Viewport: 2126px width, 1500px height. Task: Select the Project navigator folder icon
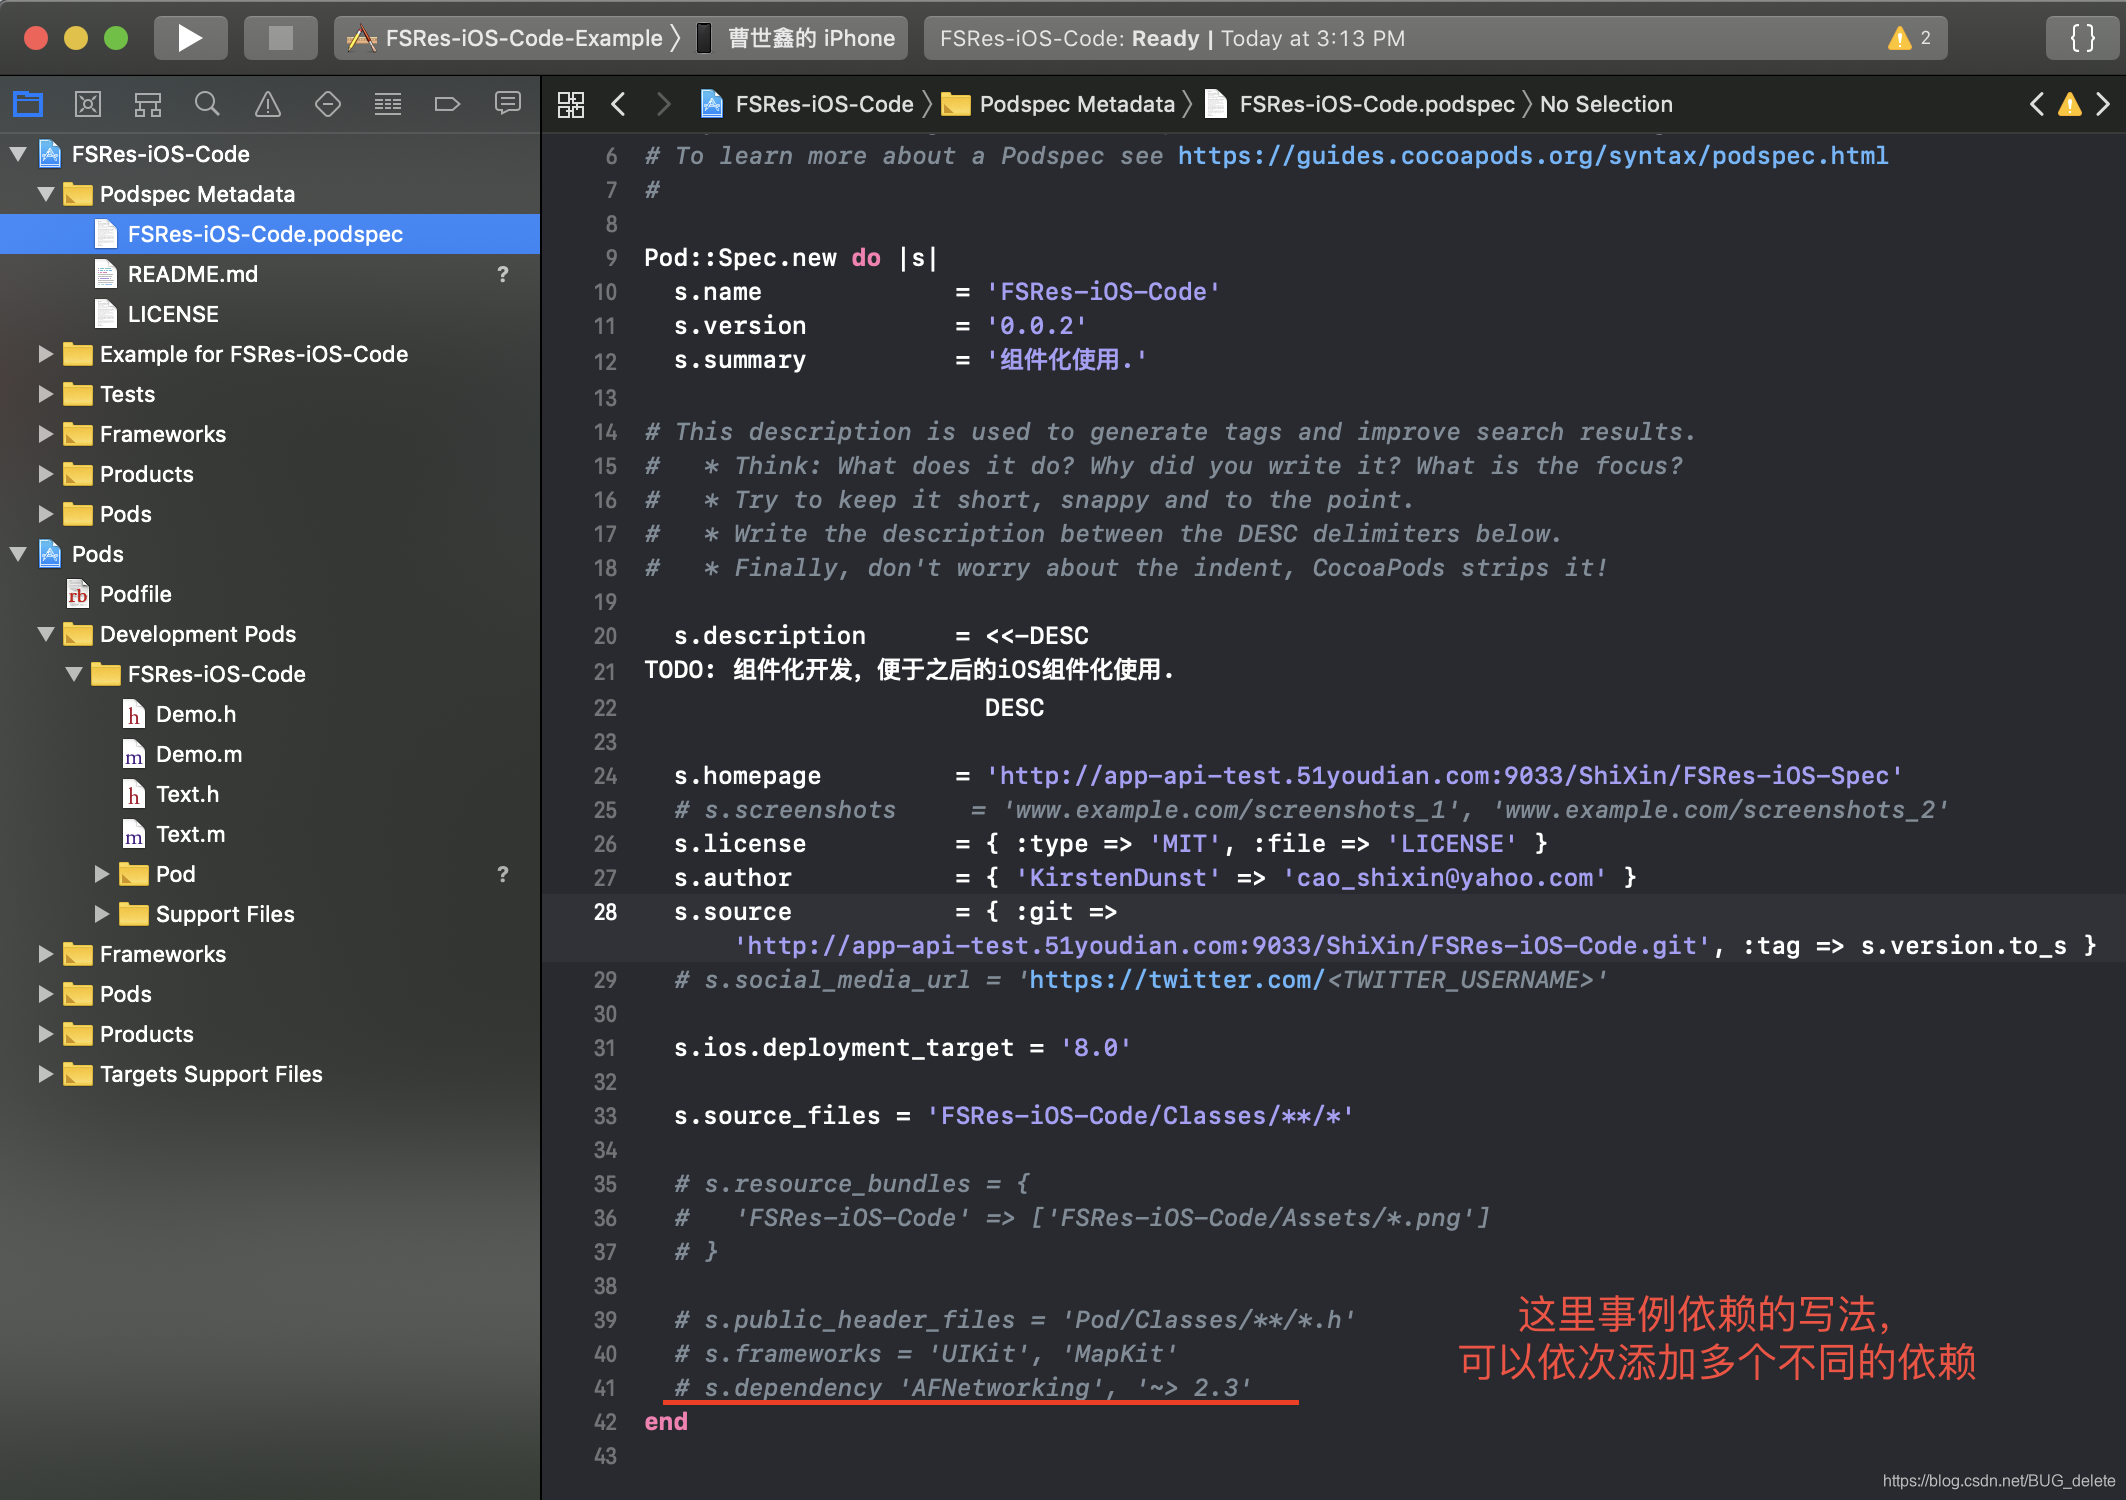(28, 103)
